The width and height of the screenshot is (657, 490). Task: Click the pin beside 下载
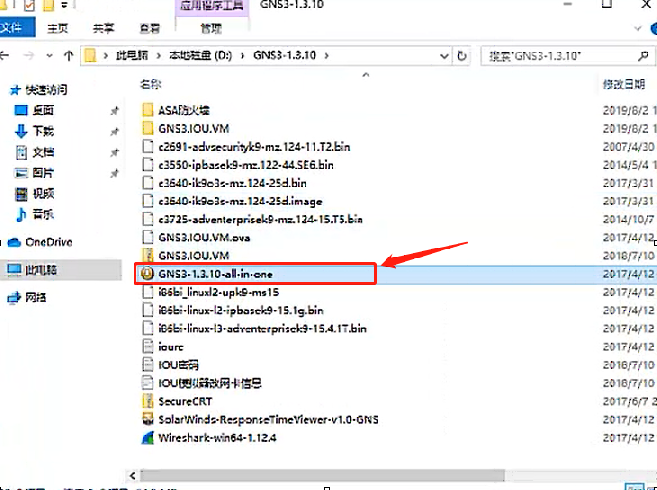pyautogui.click(x=114, y=132)
